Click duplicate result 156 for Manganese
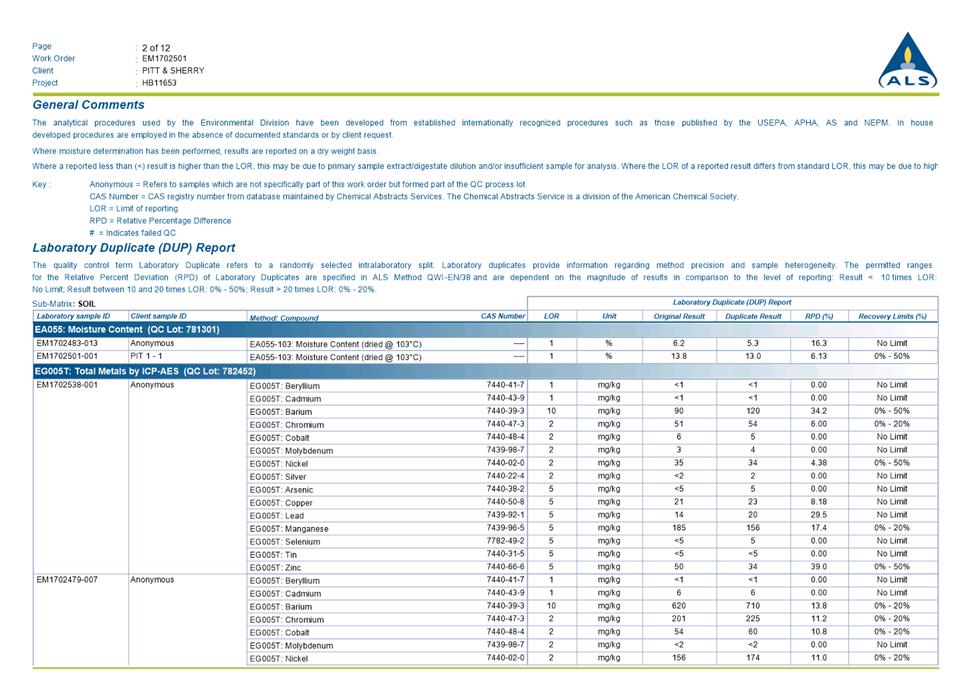The image size is (976, 690). coord(753,528)
